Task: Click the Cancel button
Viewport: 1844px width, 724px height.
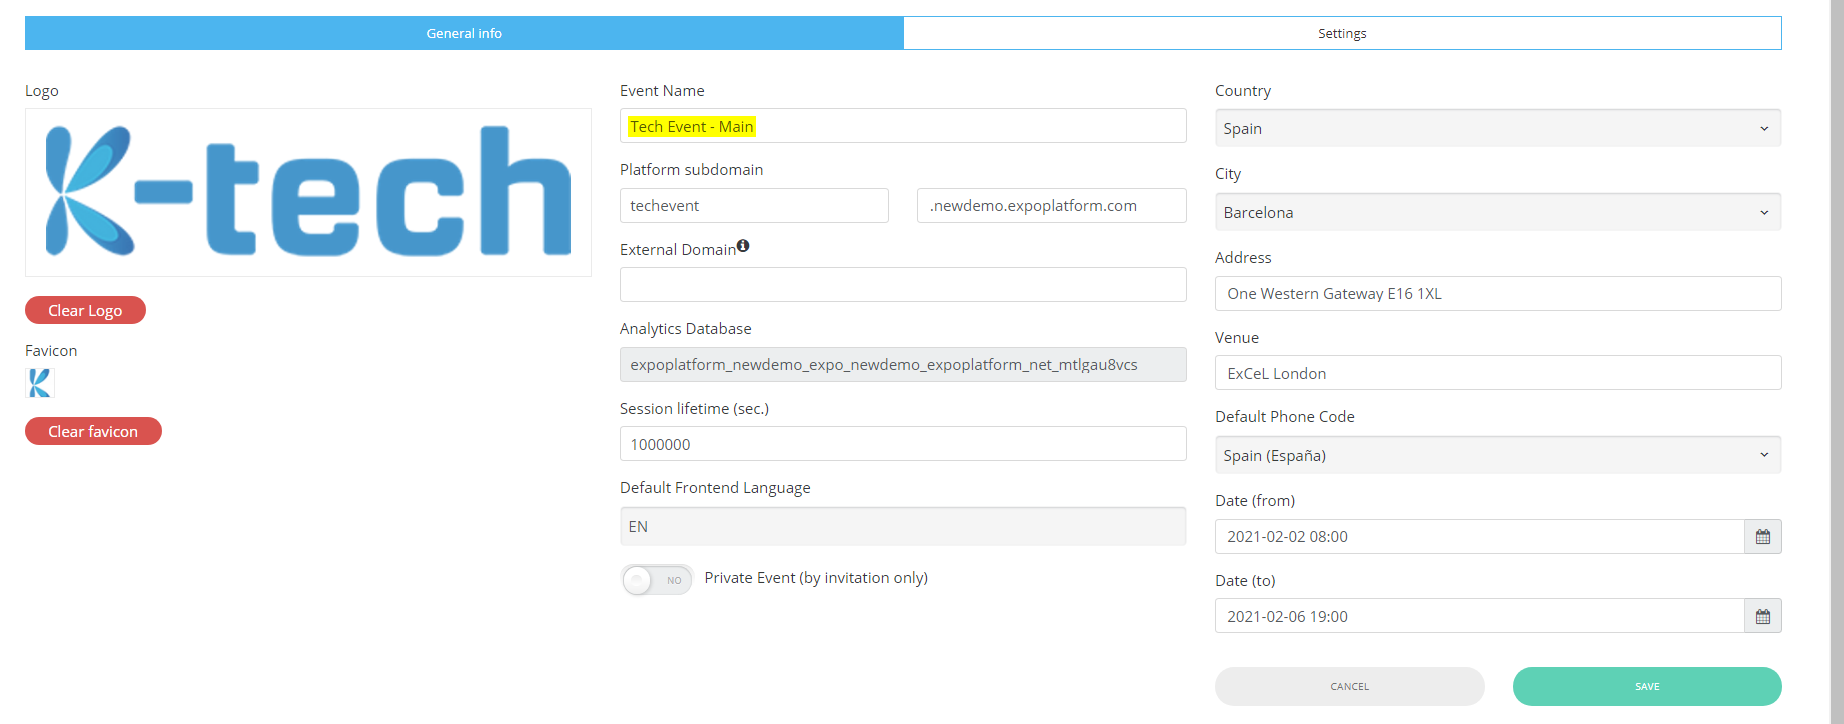Action: 1349,687
